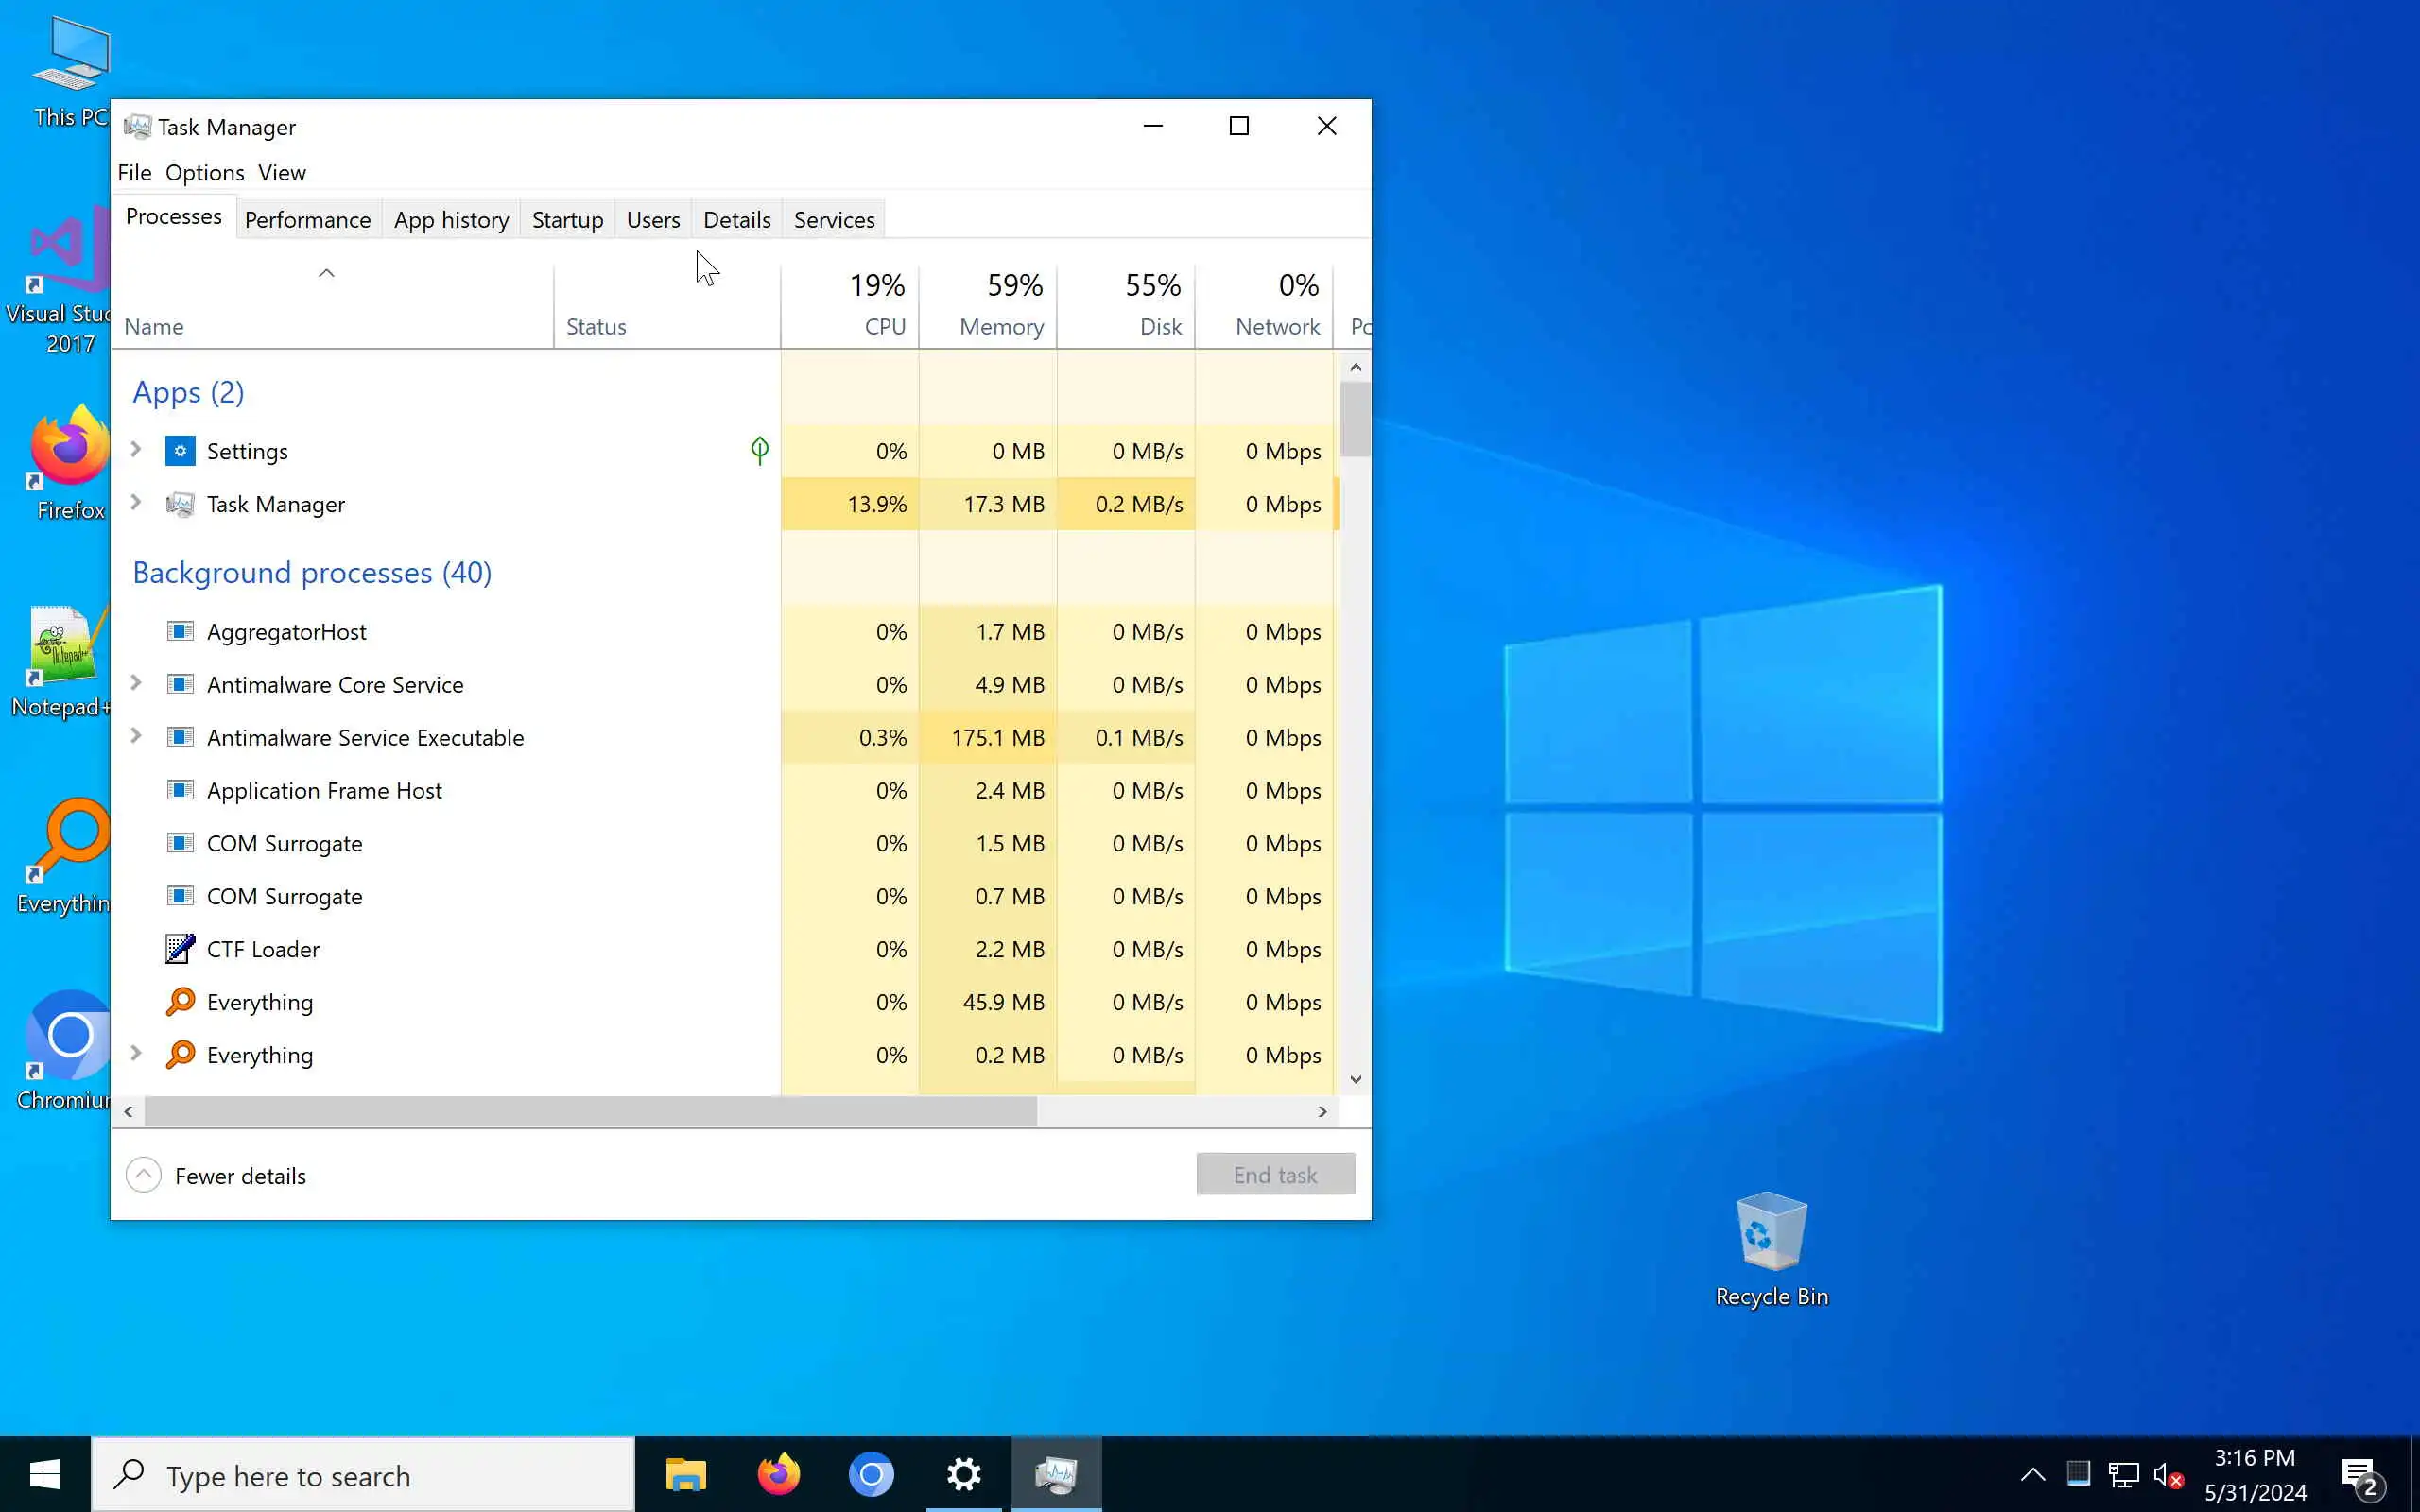Click the CTF Loader process icon
Viewport: 2420px width, 1512px height.
tap(180, 949)
